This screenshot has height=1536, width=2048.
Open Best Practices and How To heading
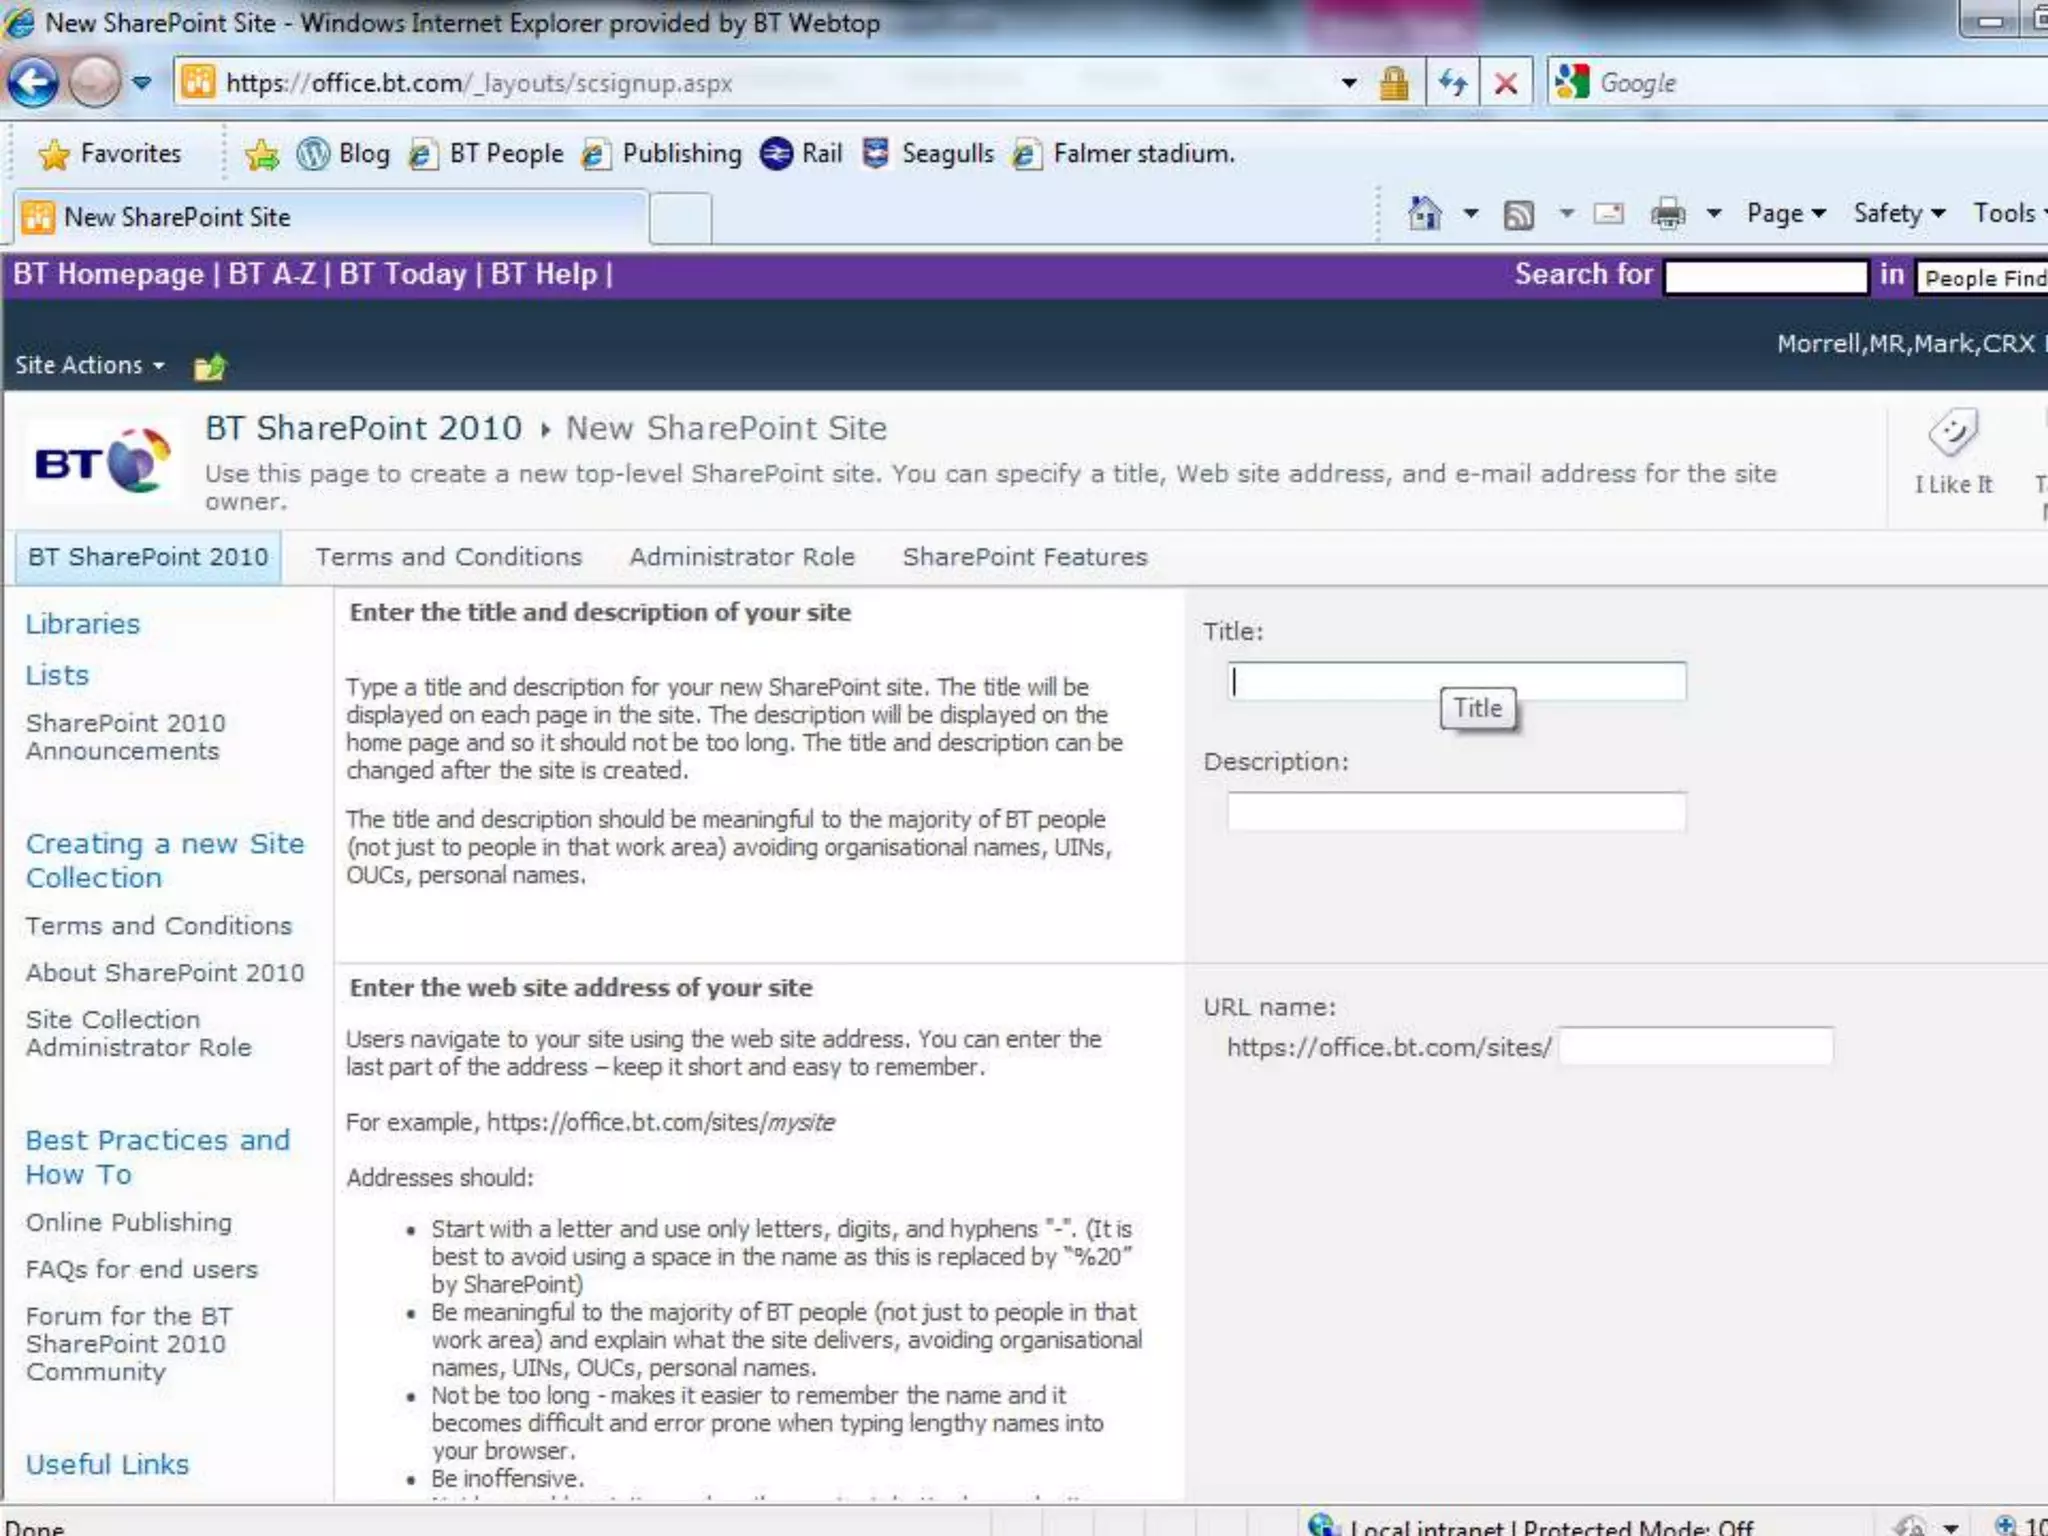(x=158, y=1157)
